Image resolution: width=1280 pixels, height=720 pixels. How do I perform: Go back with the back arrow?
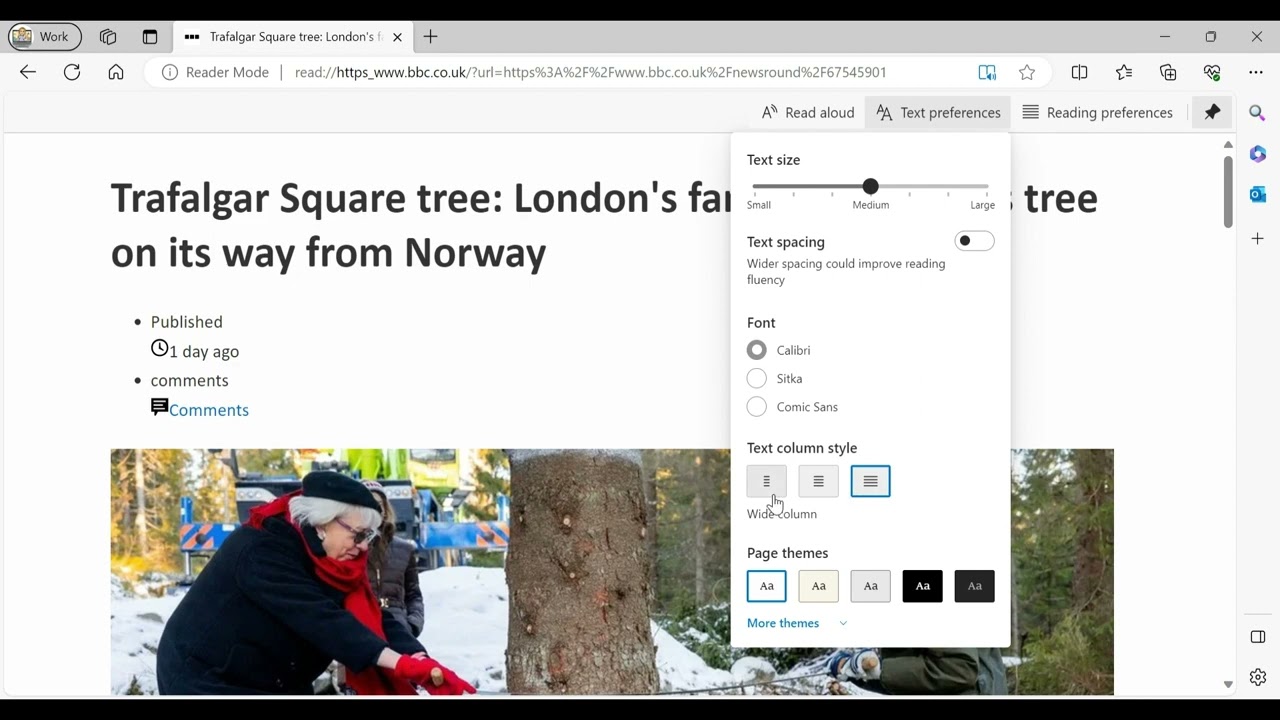coord(28,72)
